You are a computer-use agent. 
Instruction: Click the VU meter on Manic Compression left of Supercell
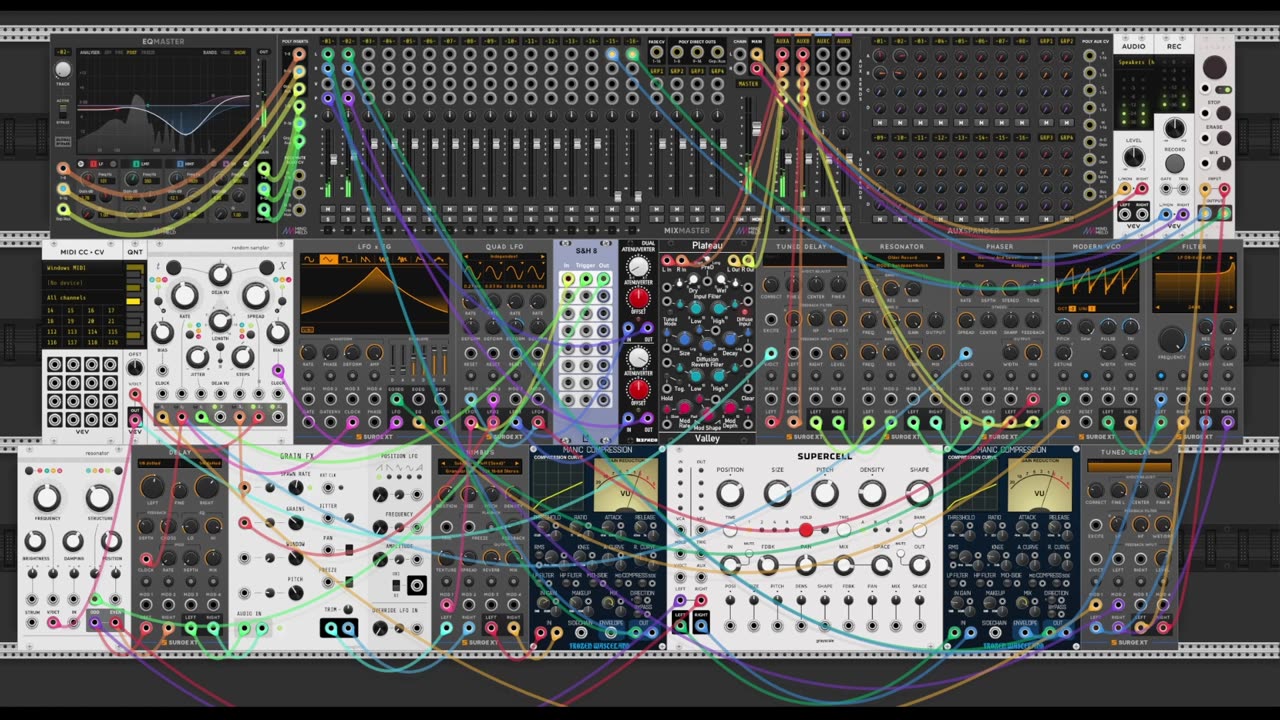626,486
